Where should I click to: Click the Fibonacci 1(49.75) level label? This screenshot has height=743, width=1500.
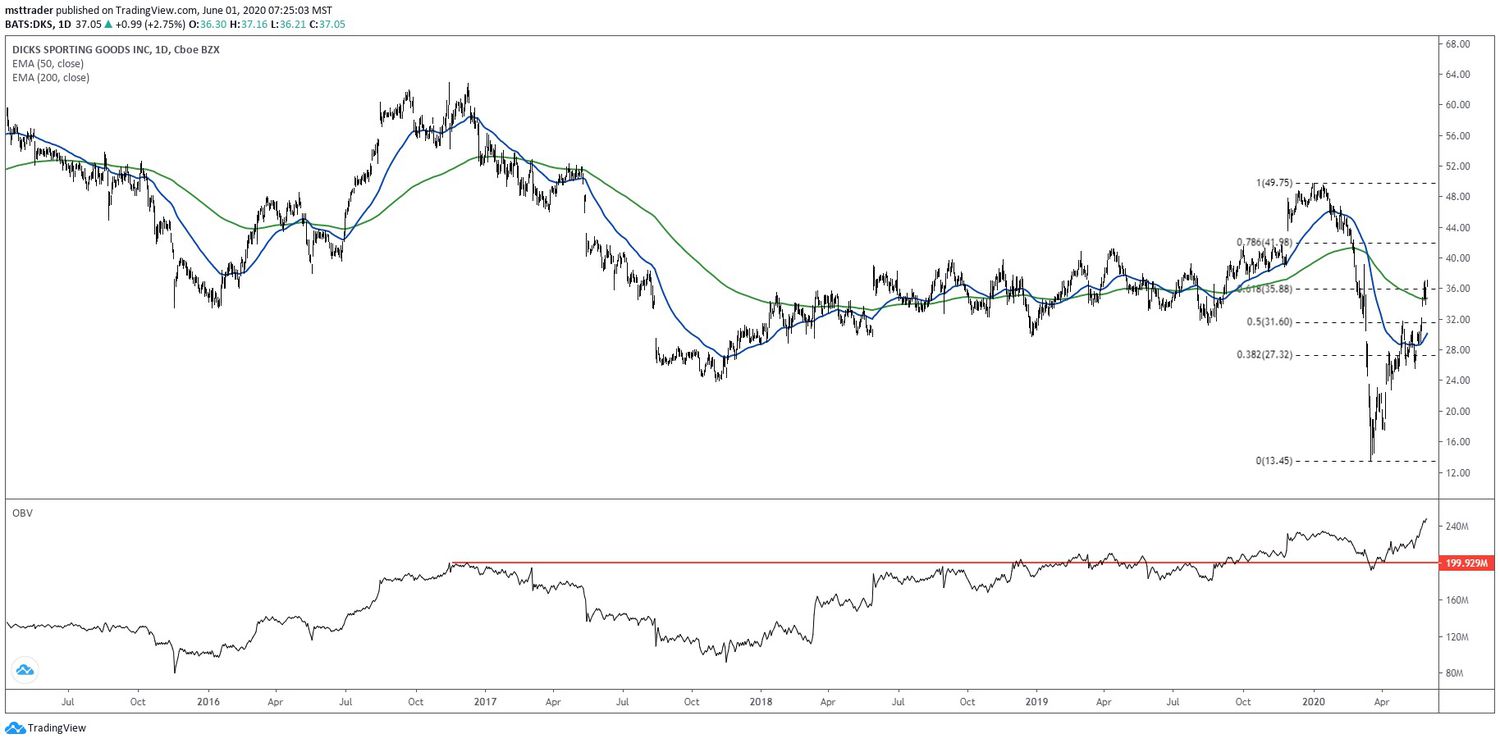tap(1275, 183)
